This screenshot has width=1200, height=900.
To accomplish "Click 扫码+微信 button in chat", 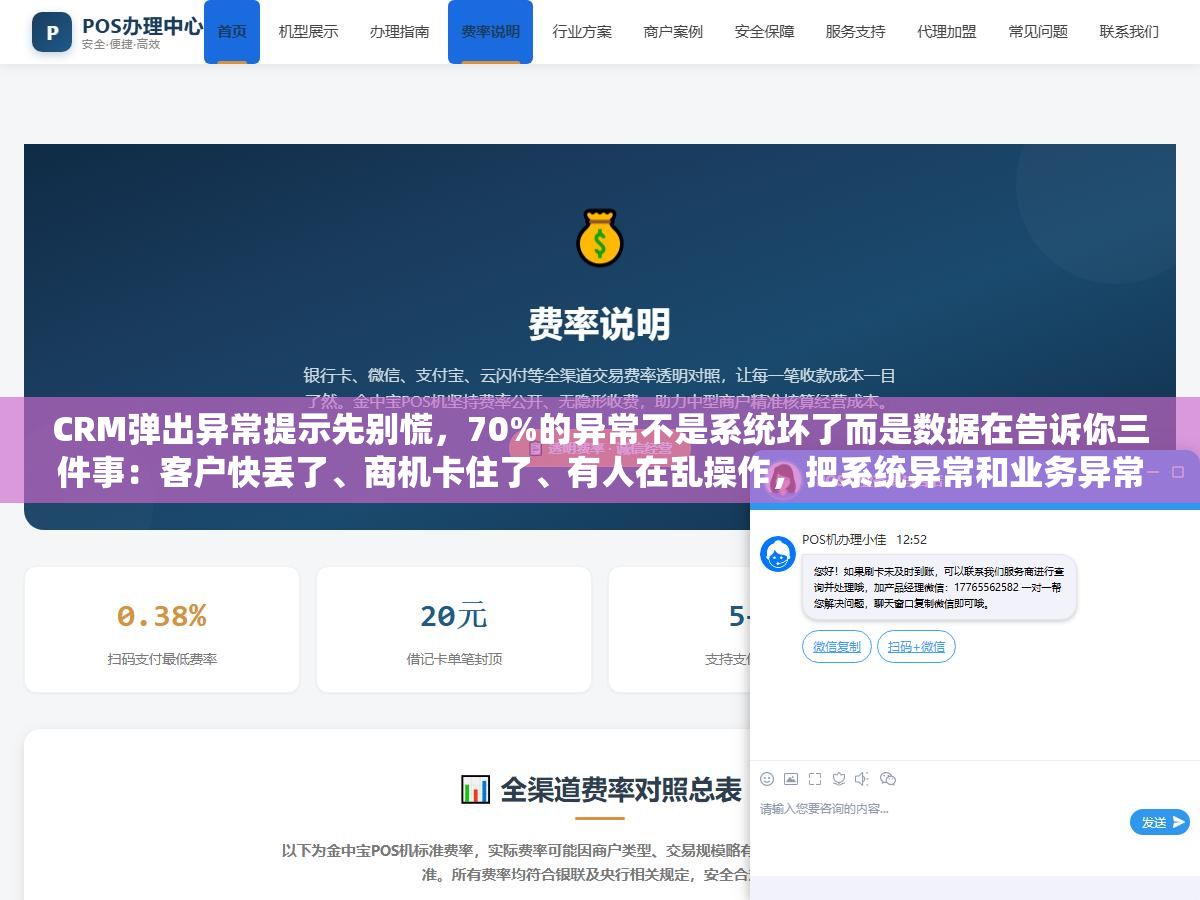I will pos(916,647).
